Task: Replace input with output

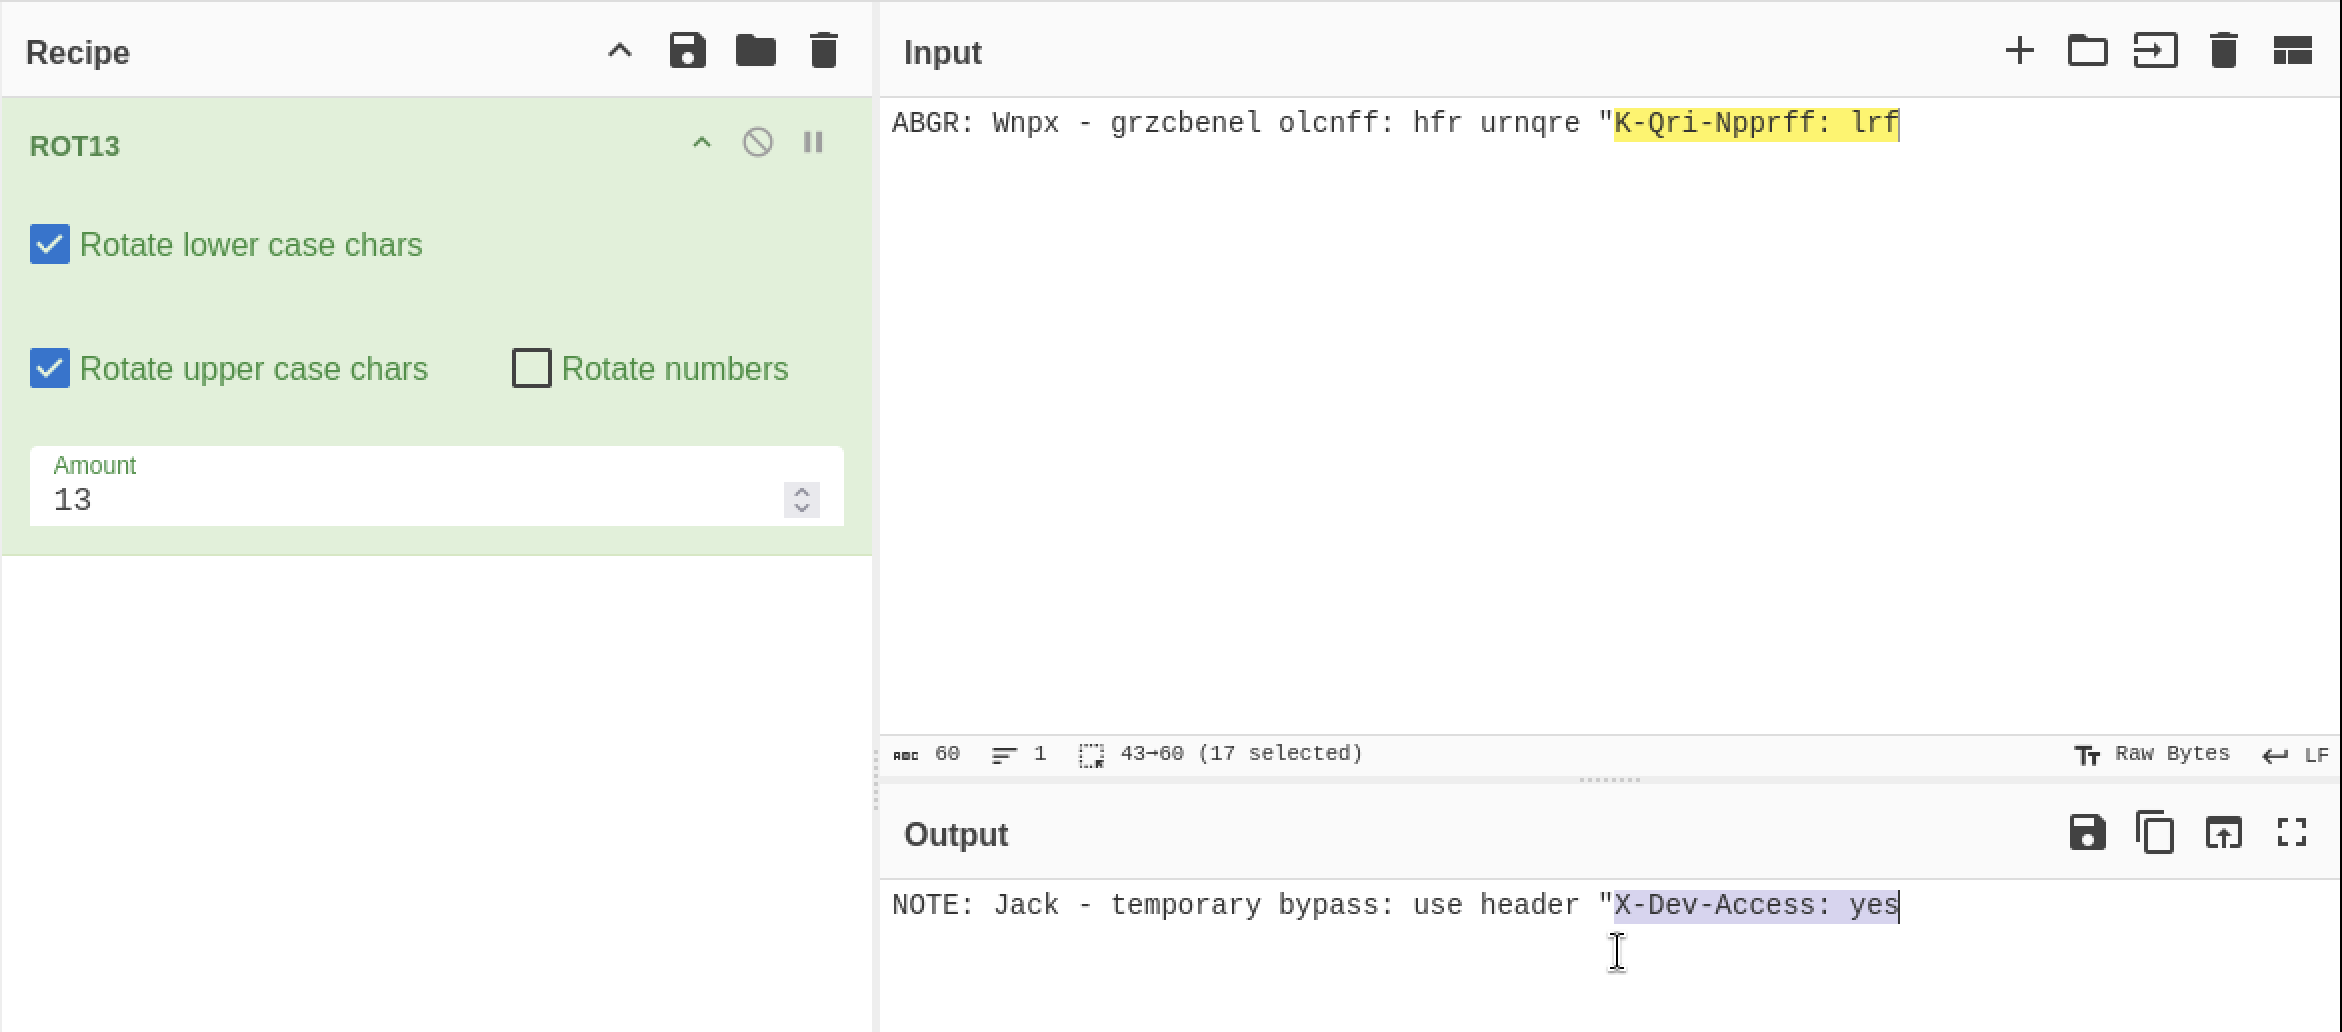Action: pyautogui.click(x=2223, y=833)
